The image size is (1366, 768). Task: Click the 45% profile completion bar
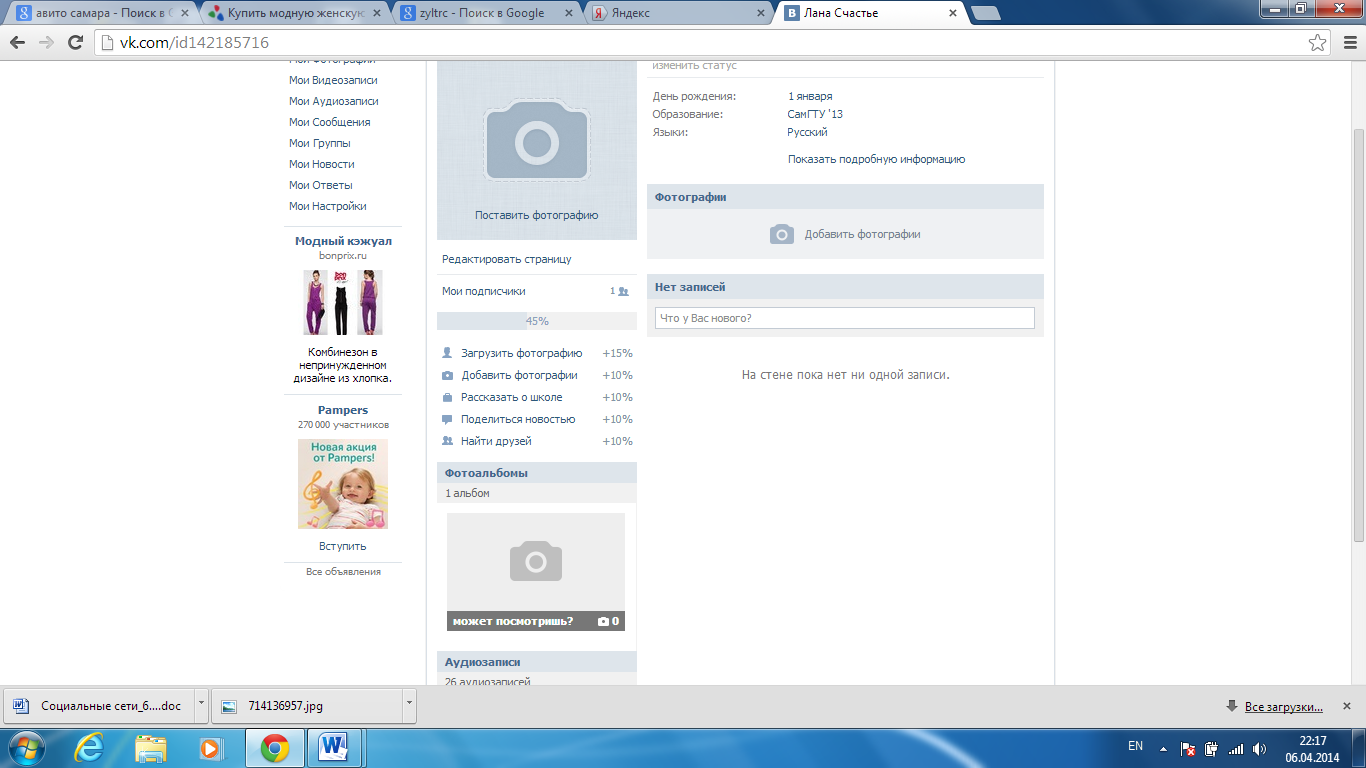[x=537, y=321]
